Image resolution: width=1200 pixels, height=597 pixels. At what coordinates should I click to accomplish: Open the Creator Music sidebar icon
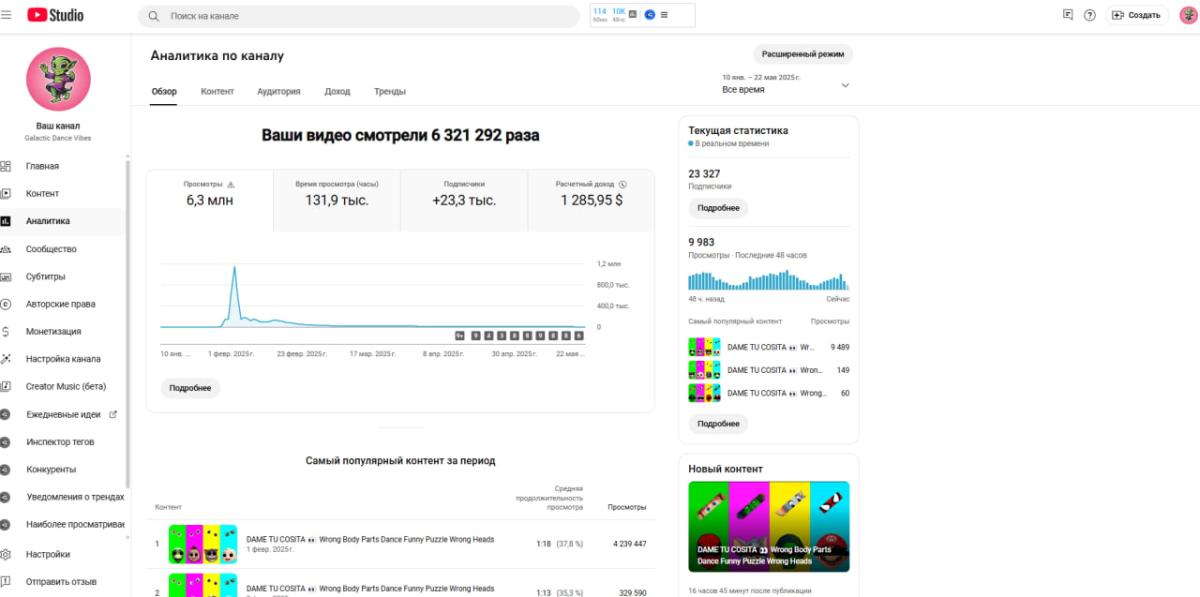(5, 386)
